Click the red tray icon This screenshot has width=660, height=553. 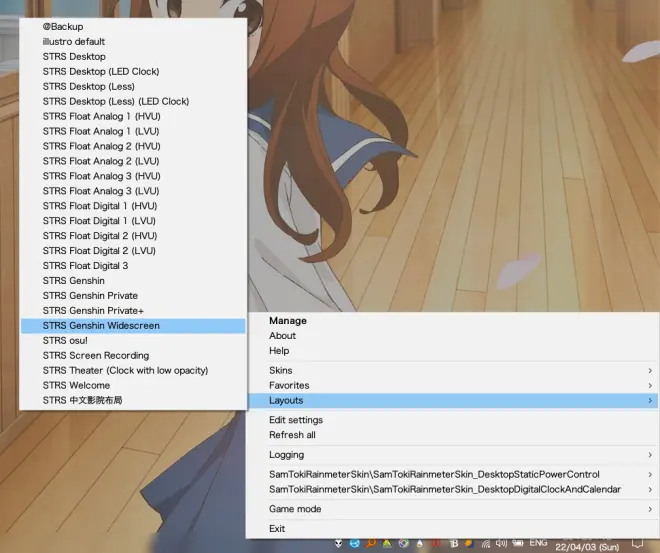pyautogui.click(x=436, y=544)
